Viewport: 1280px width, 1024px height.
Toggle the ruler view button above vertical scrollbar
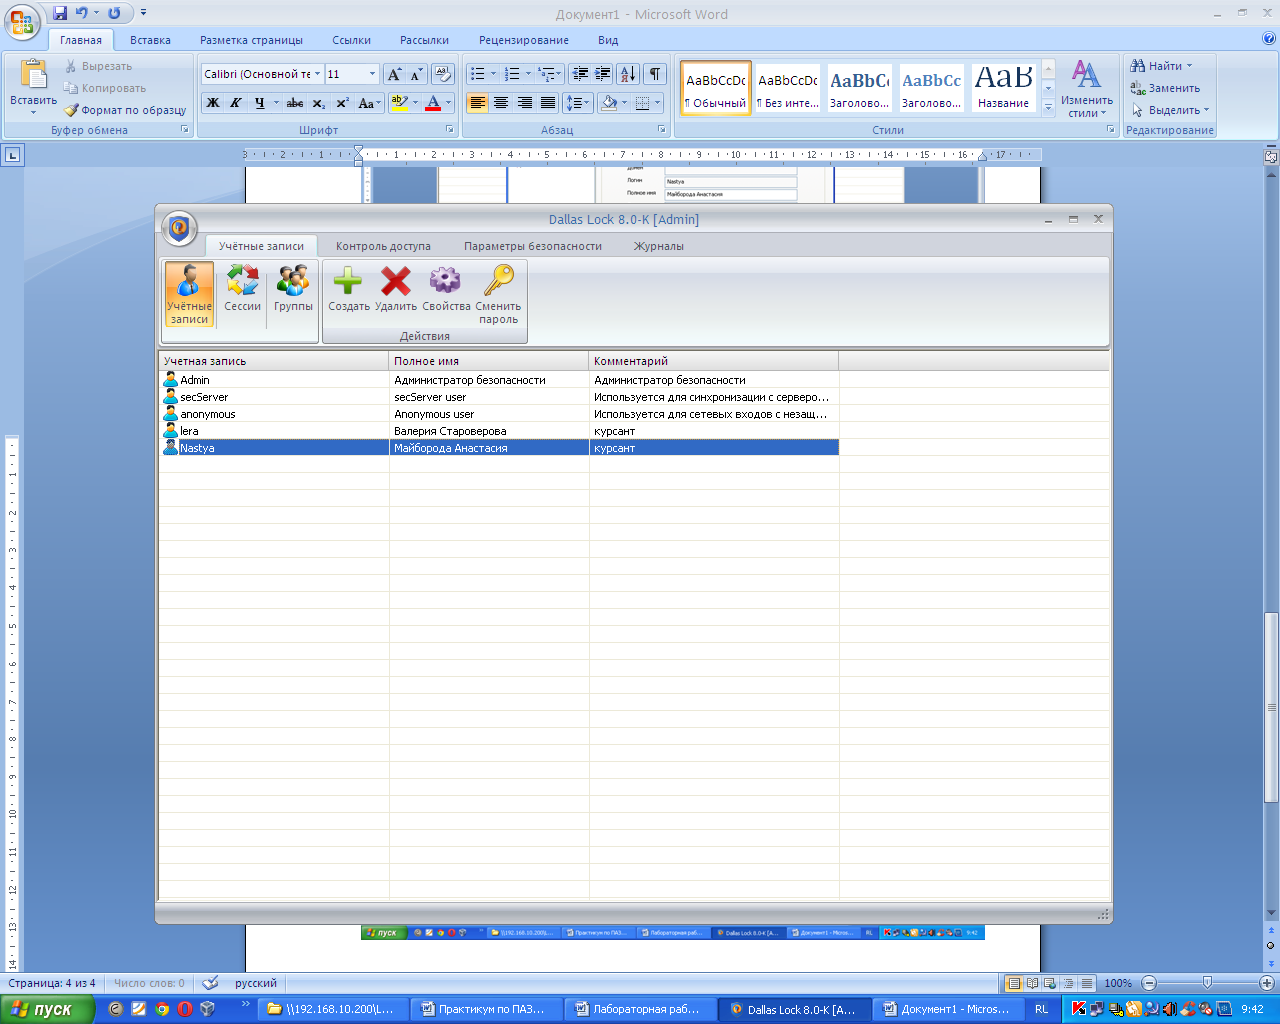[1271, 157]
